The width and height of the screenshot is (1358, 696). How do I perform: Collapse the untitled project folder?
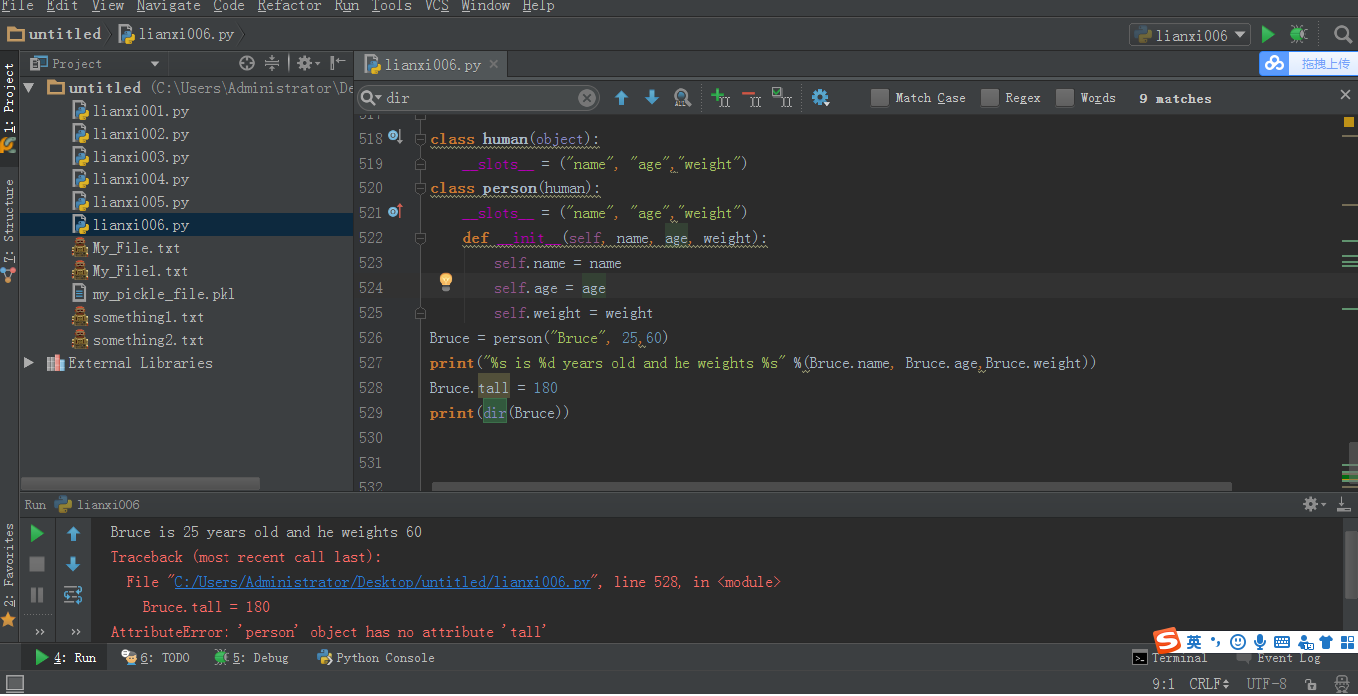(29, 88)
